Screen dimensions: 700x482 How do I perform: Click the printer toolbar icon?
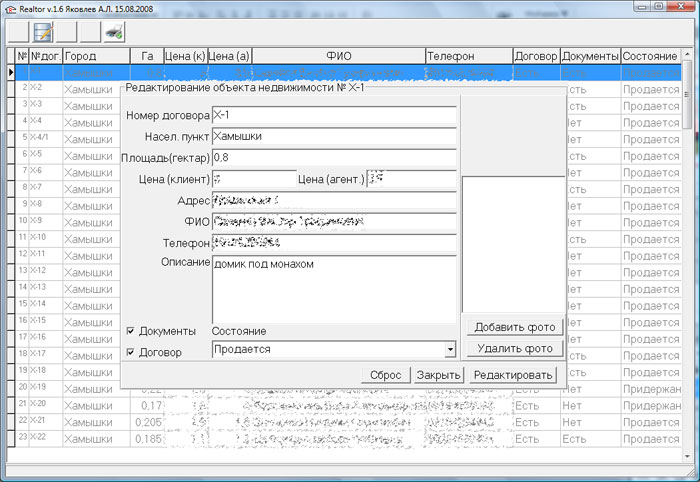click(x=114, y=32)
